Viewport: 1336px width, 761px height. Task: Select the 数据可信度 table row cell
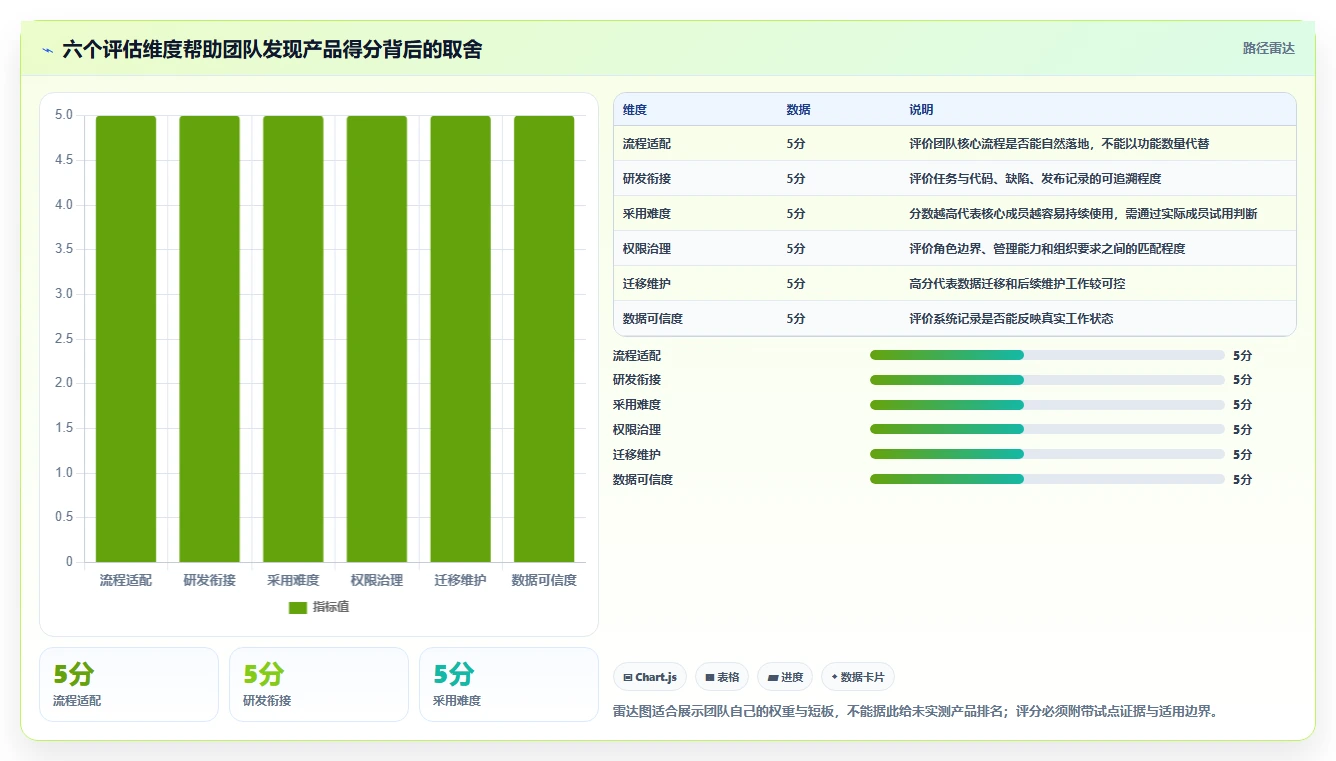(653, 319)
